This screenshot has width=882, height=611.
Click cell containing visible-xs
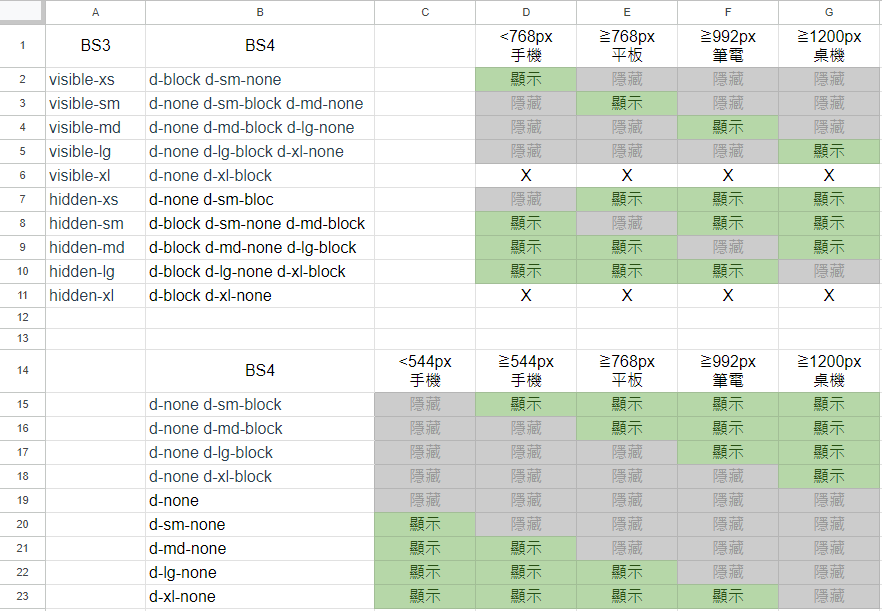coord(96,80)
